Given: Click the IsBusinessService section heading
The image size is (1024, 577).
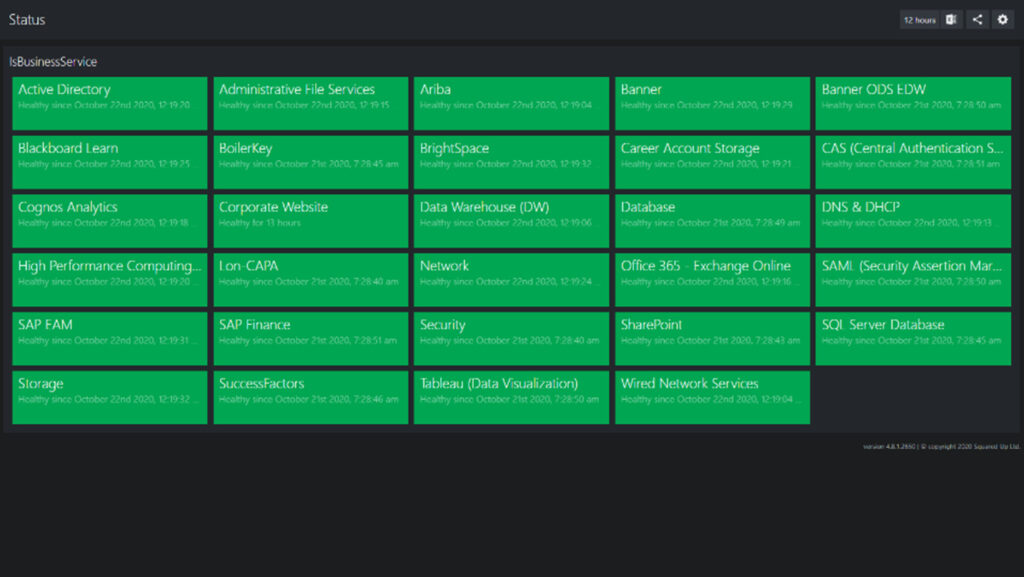Looking at the screenshot, I should 53,61.
